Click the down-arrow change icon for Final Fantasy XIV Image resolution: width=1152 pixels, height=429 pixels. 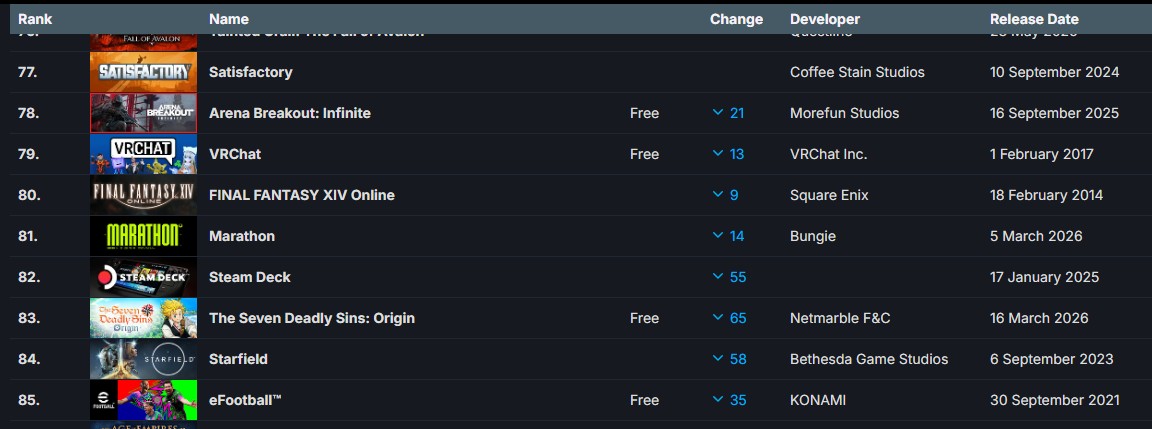[x=718, y=195]
